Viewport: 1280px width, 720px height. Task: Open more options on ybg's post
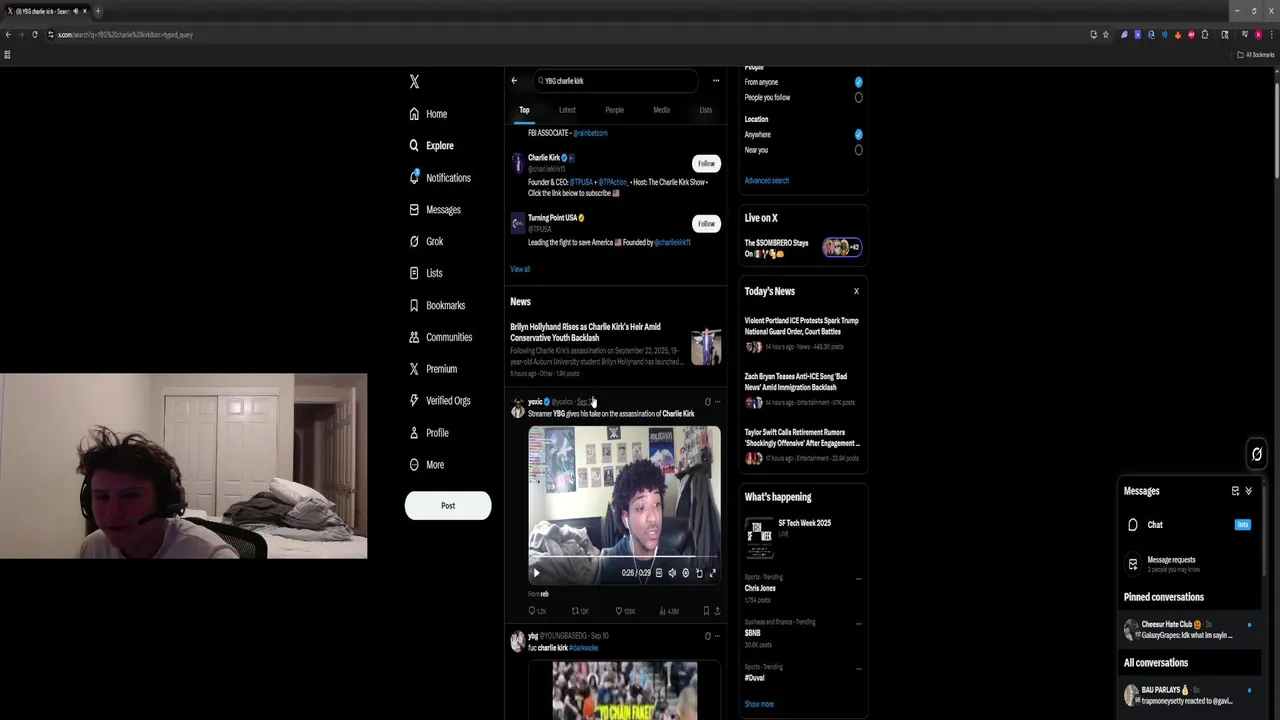pos(717,636)
